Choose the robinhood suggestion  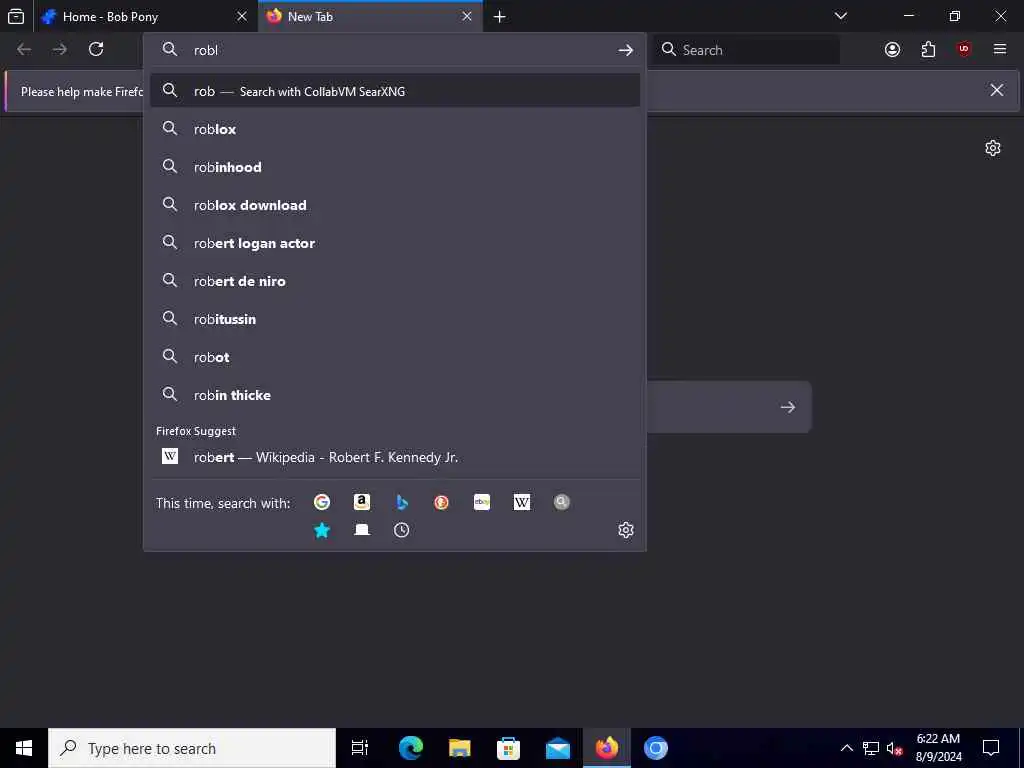[x=394, y=167]
